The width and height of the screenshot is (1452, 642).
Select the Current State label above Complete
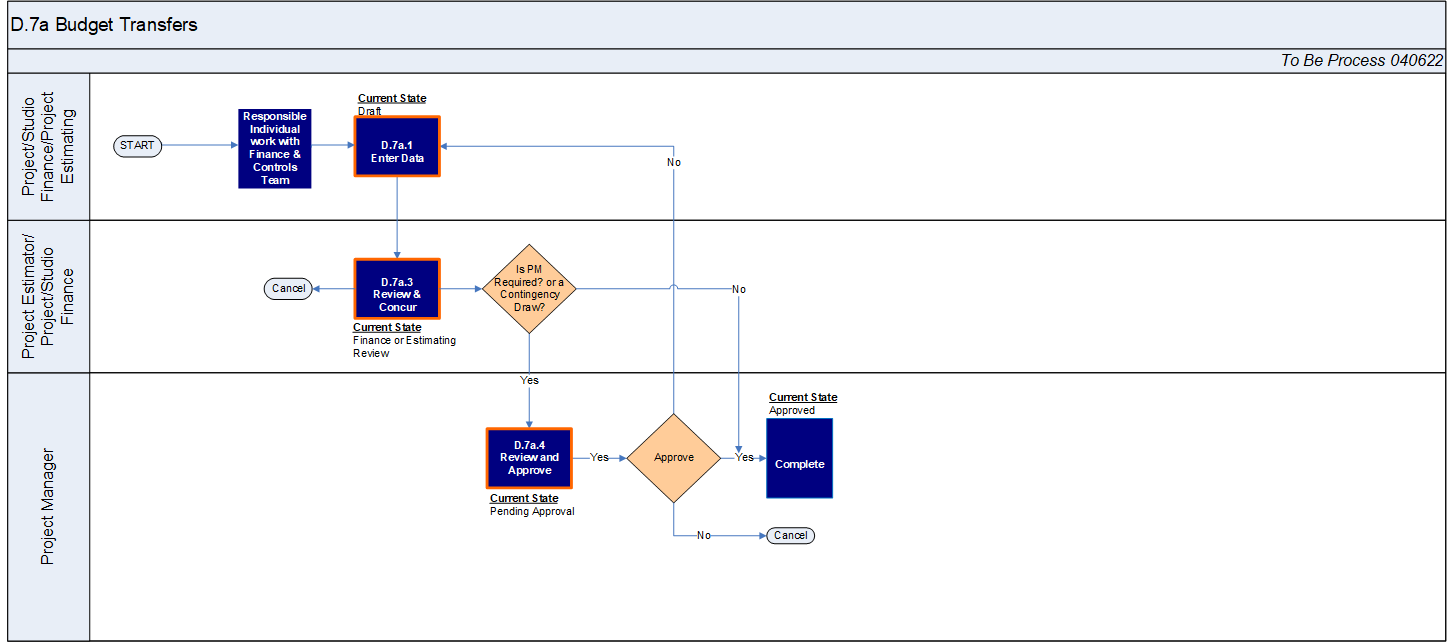click(x=803, y=398)
